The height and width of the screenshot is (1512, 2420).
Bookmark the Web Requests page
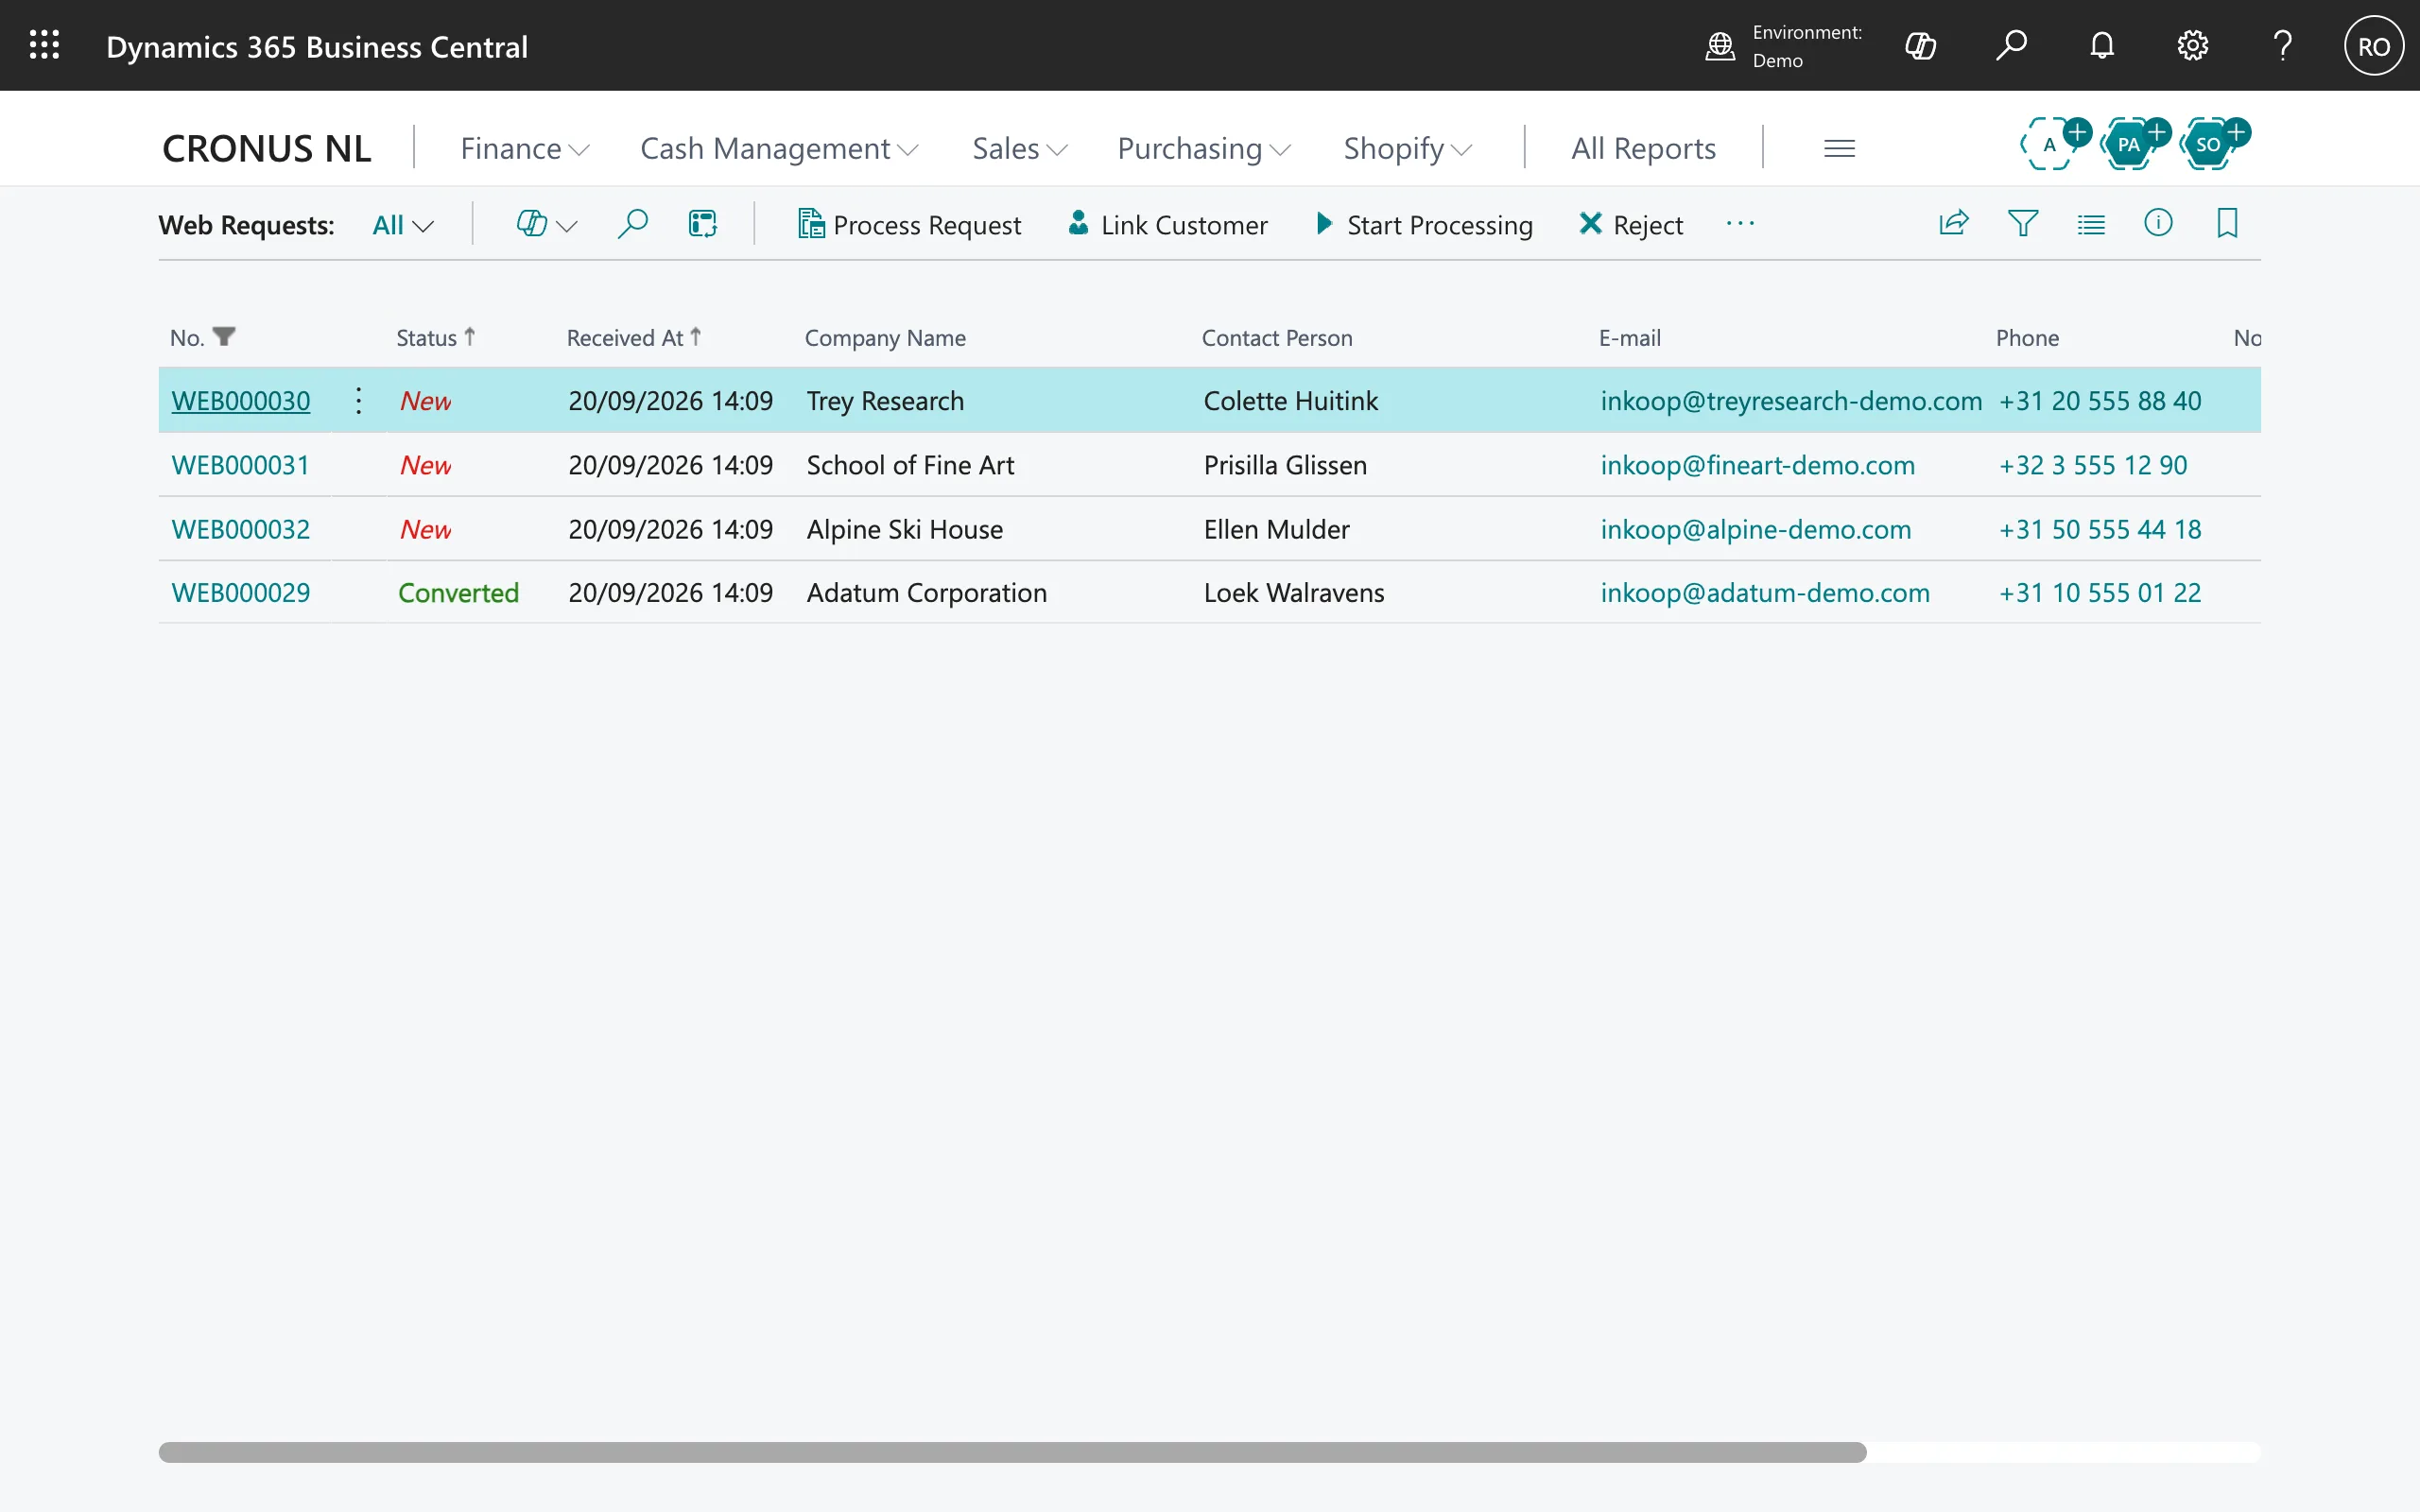[2227, 223]
